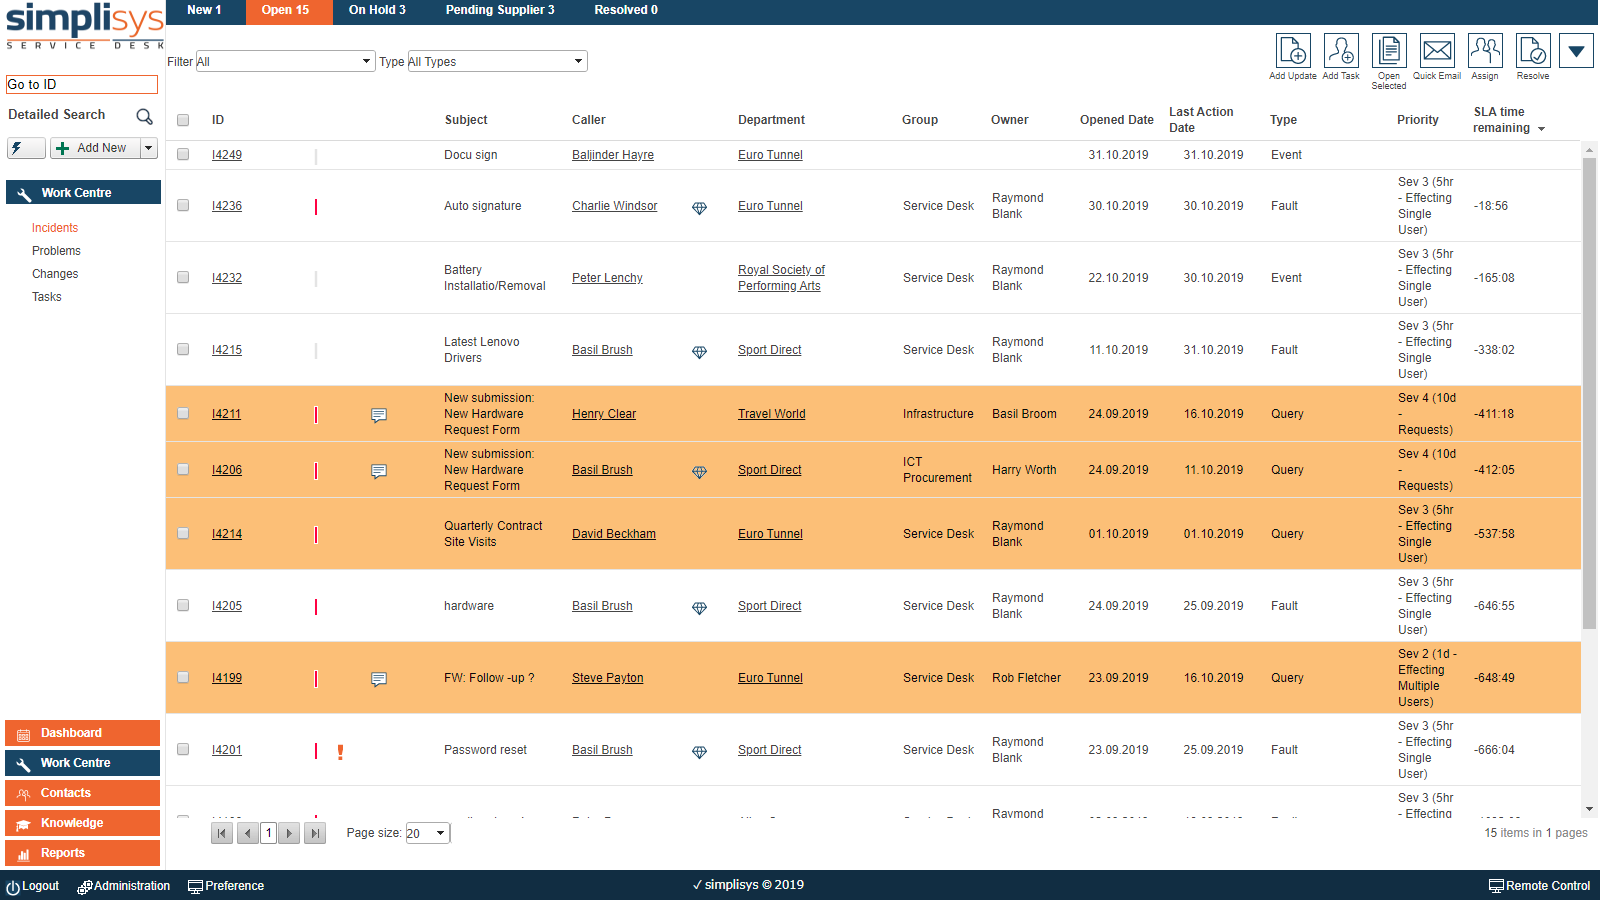Open the Reports section

tap(82, 853)
